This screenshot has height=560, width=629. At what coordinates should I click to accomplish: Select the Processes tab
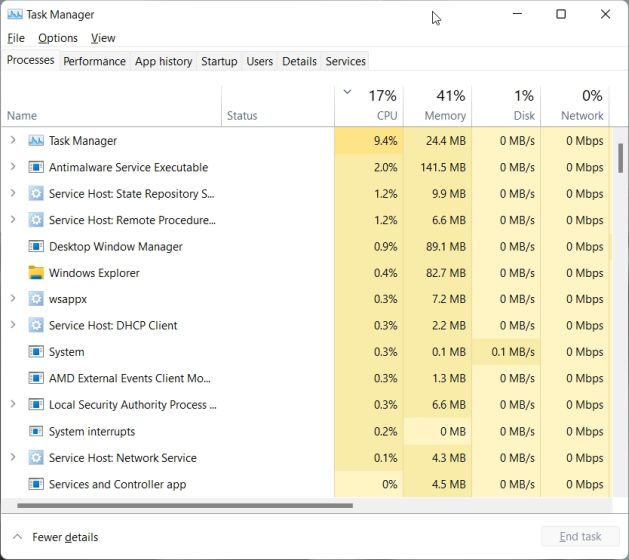point(30,60)
